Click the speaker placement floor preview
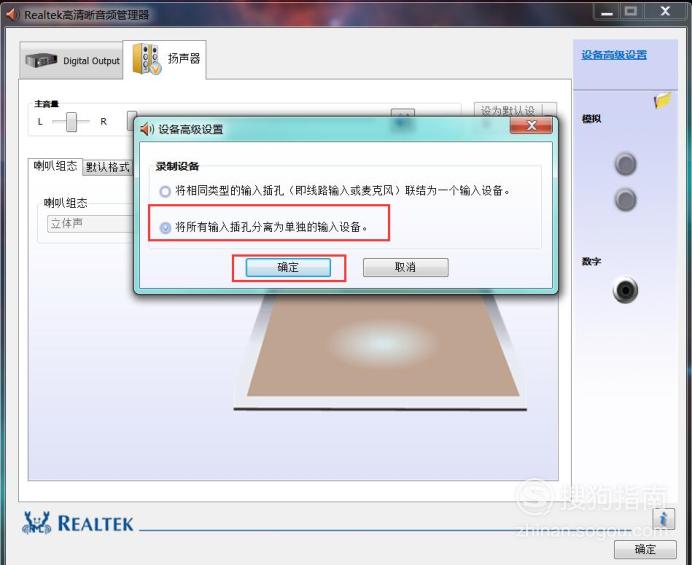The height and width of the screenshot is (565, 692). [382, 347]
